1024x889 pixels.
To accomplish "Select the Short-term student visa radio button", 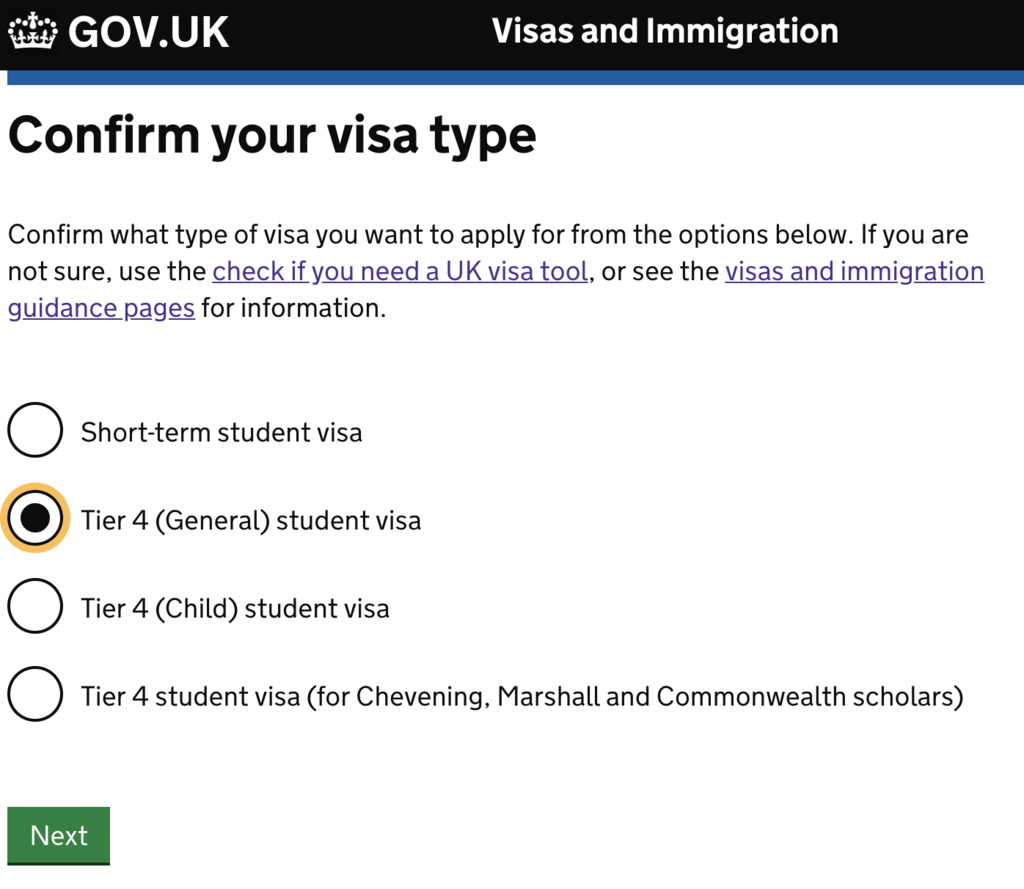I will pyautogui.click(x=35, y=430).
